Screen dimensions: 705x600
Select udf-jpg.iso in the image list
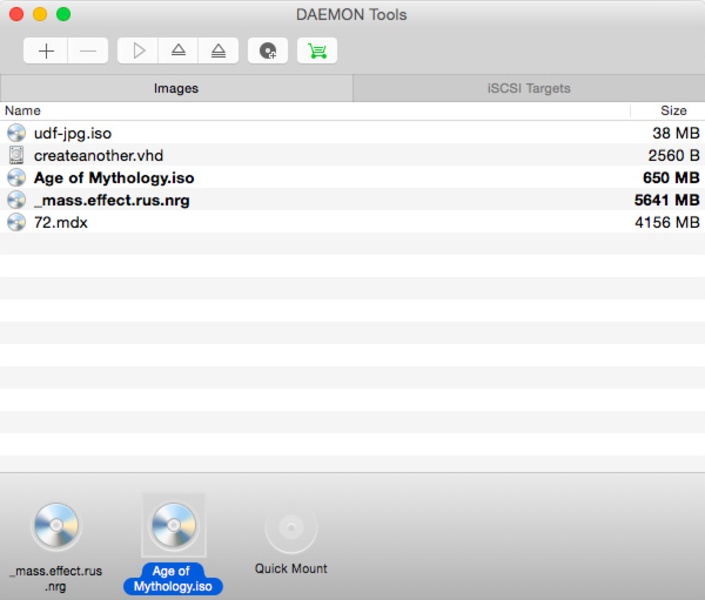73,133
